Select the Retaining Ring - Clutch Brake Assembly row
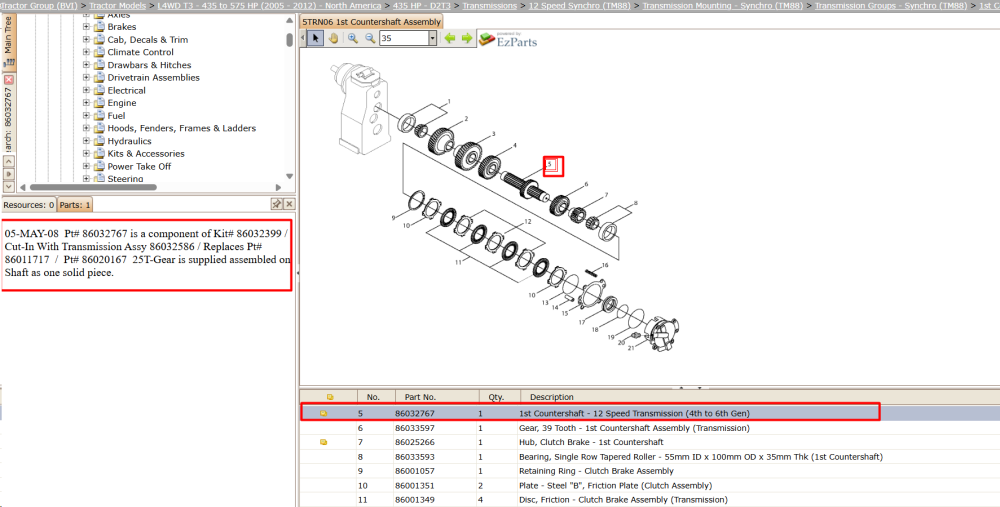 tap(650, 471)
